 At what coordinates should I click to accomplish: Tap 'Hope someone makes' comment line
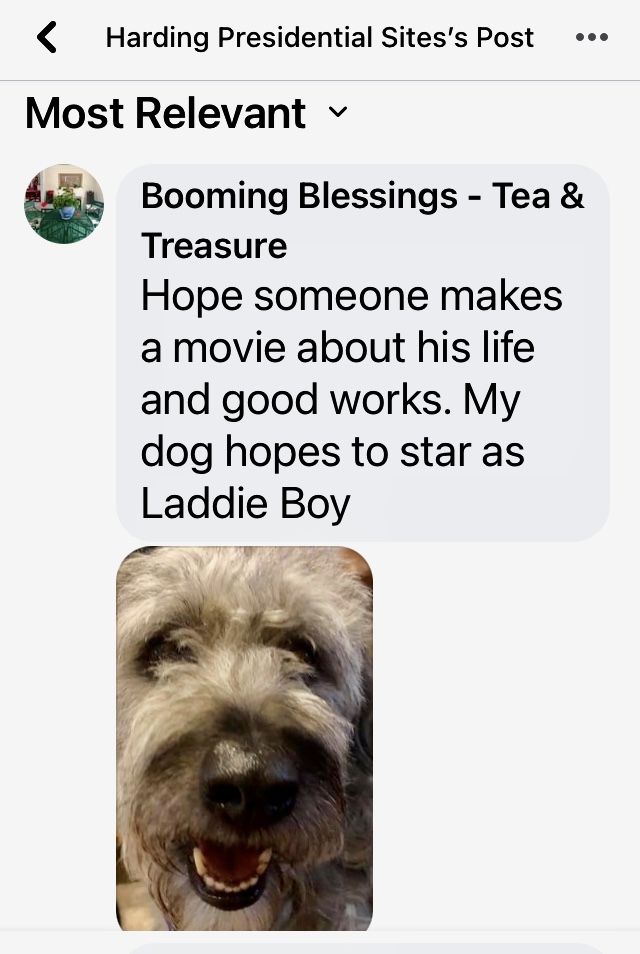352,296
